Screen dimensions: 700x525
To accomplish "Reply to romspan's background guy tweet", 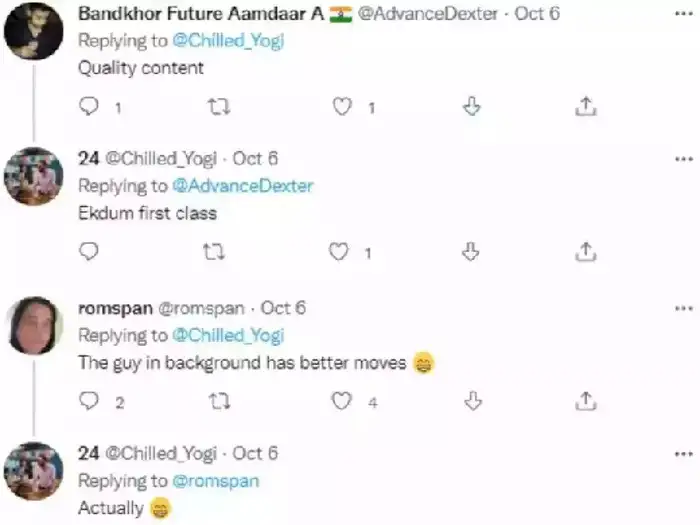I will (90, 401).
